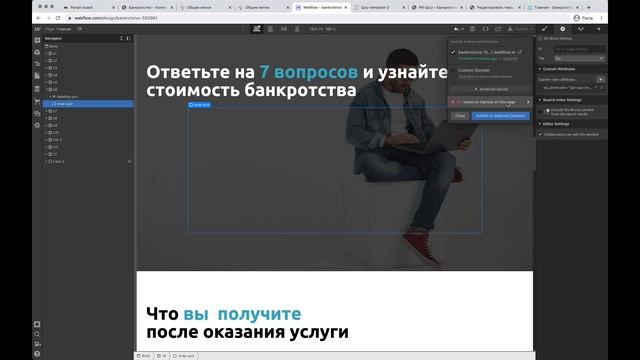This screenshot has width=640, height=360.
Task: Open the Assets panel
Action: tap(37, 113)
